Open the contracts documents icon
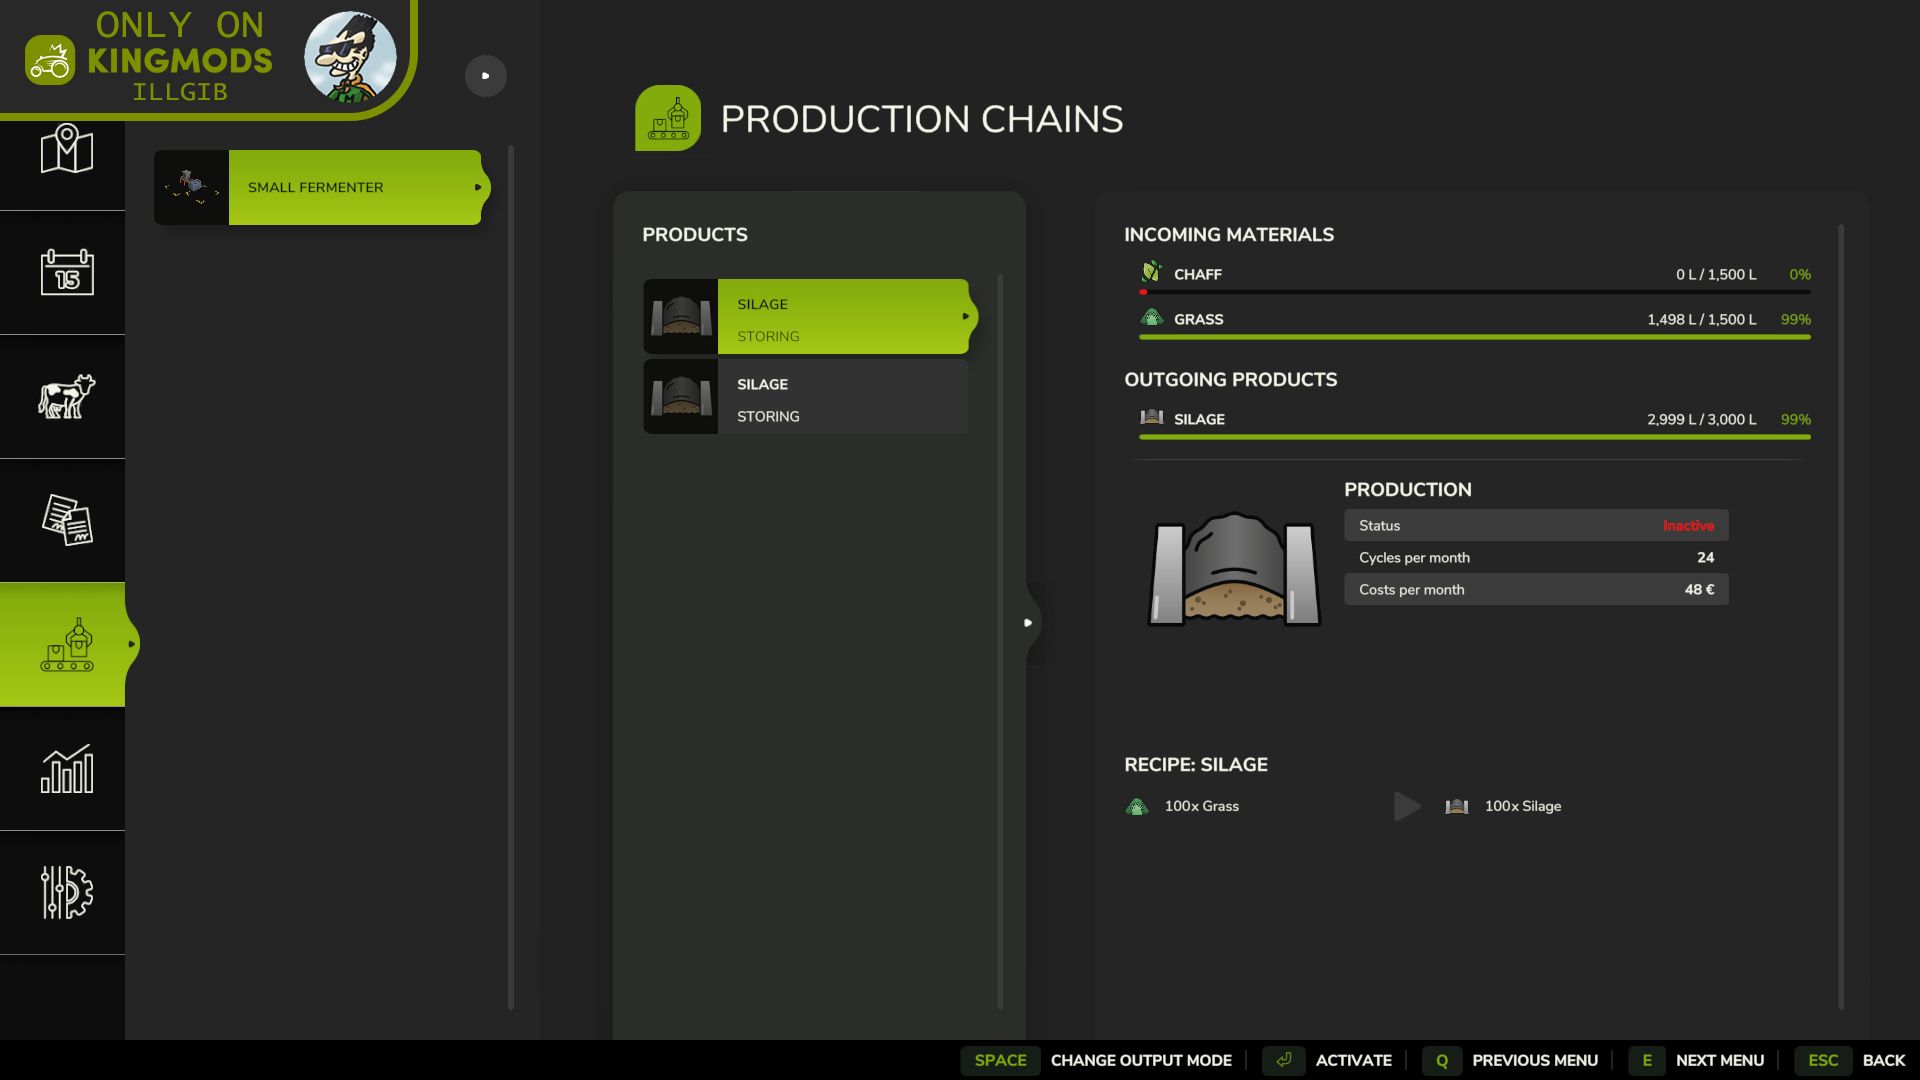The height and width of the screenshot is (1080, 1920). coord(66,520)
